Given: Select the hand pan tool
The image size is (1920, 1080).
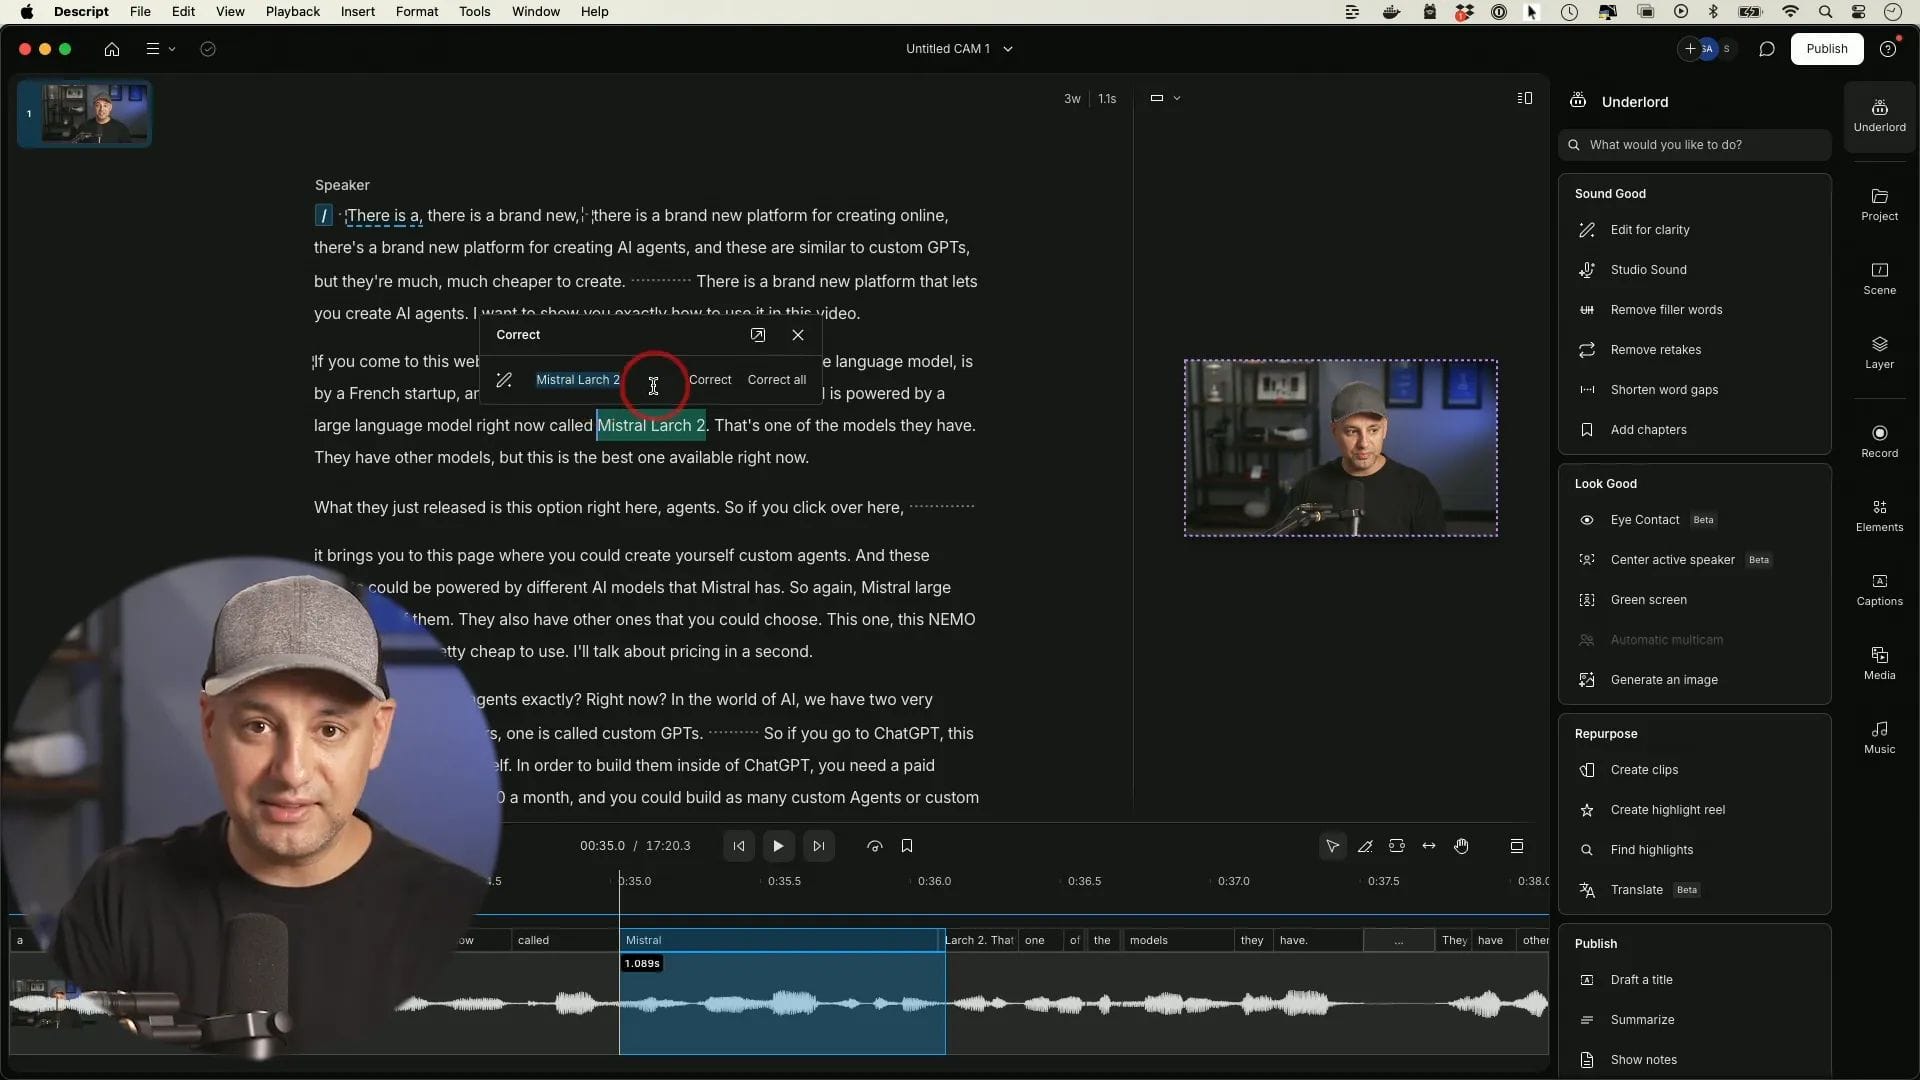Looking at the screenshot, I should point(1462,846).
